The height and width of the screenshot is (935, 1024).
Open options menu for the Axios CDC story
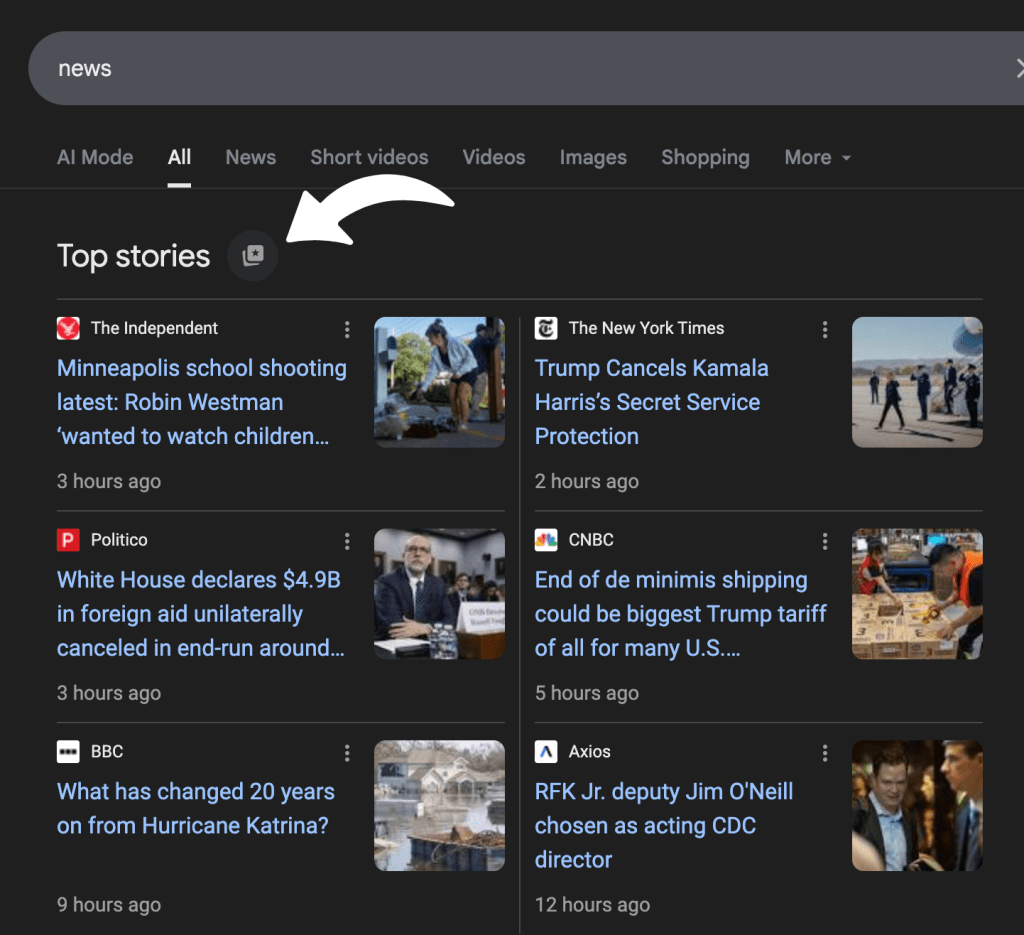pyautogui.click(x=825, y=752)
